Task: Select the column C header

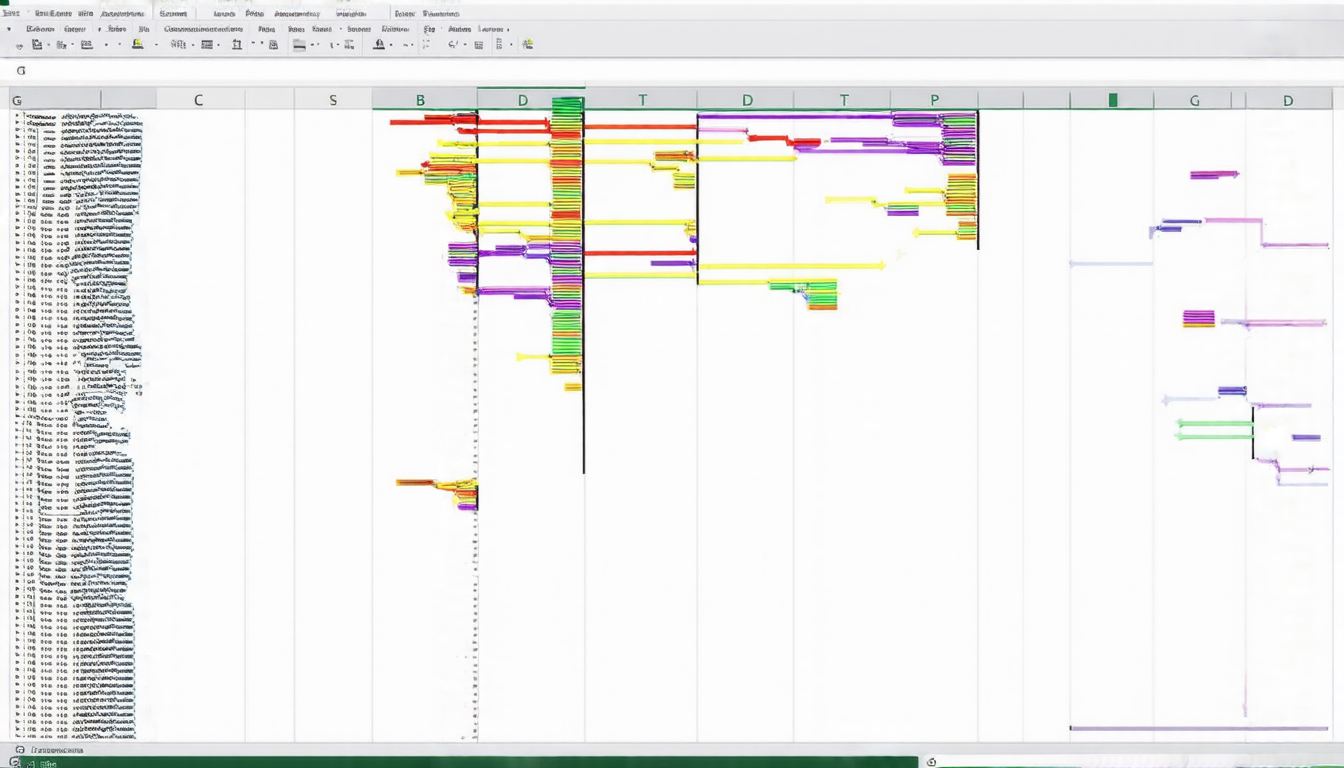Action: point(198,100)
